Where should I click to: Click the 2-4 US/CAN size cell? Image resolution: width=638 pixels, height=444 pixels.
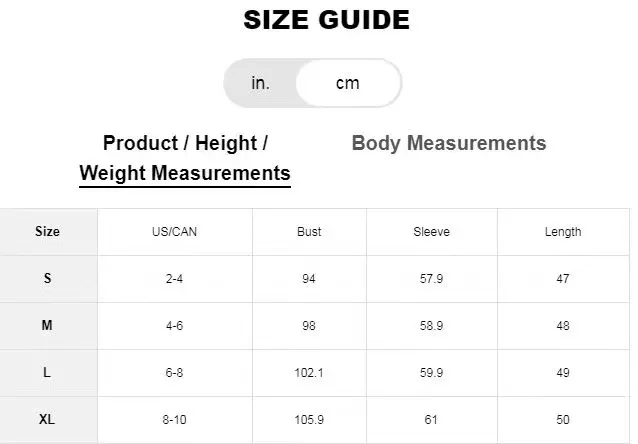point(174,279)
